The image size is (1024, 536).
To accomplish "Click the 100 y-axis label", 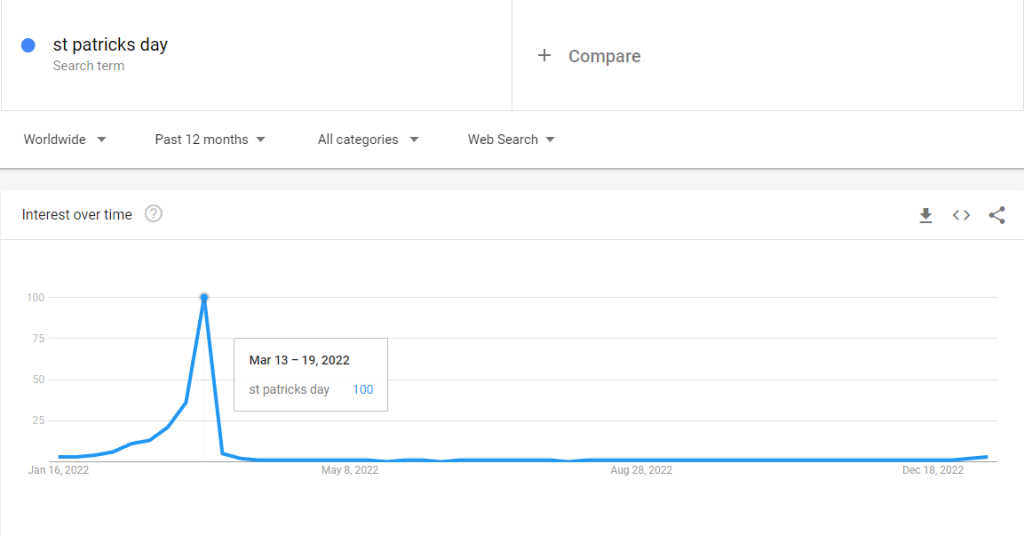I will (x=35, y=298).
